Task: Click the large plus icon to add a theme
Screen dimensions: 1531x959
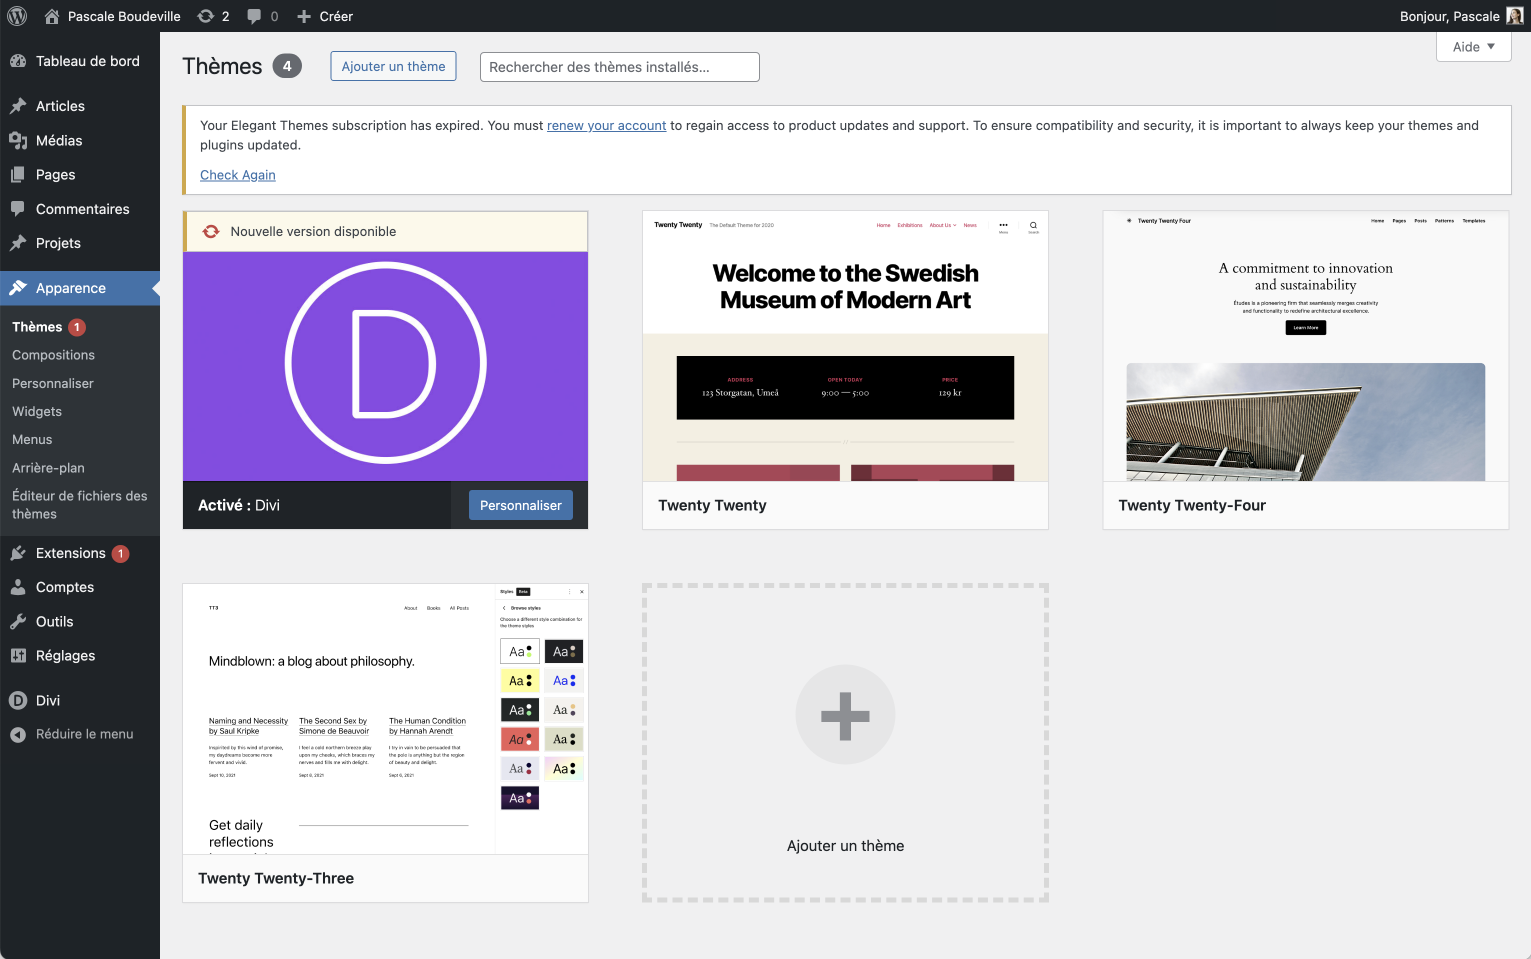Action: 845,715
